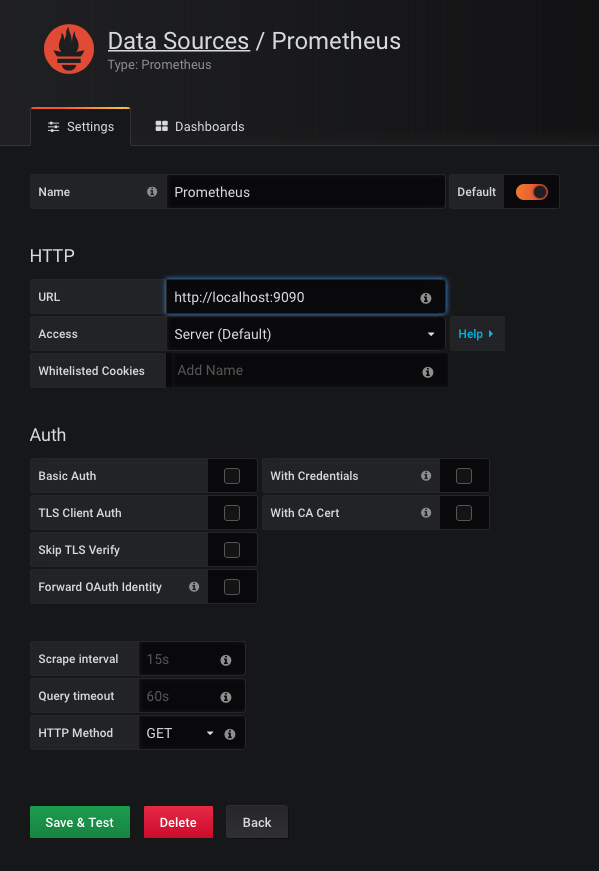Click info icon beside Forward OAuth Identity
Viewport: 599px width, 871px height.
194,587
